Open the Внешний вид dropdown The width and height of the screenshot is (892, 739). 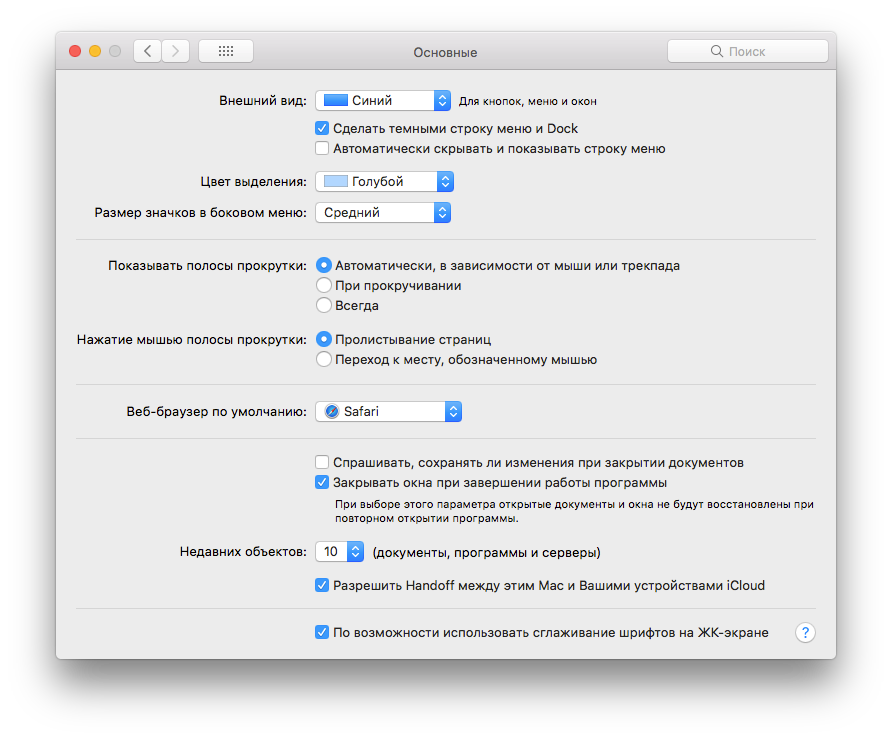[x=383, y=101]
